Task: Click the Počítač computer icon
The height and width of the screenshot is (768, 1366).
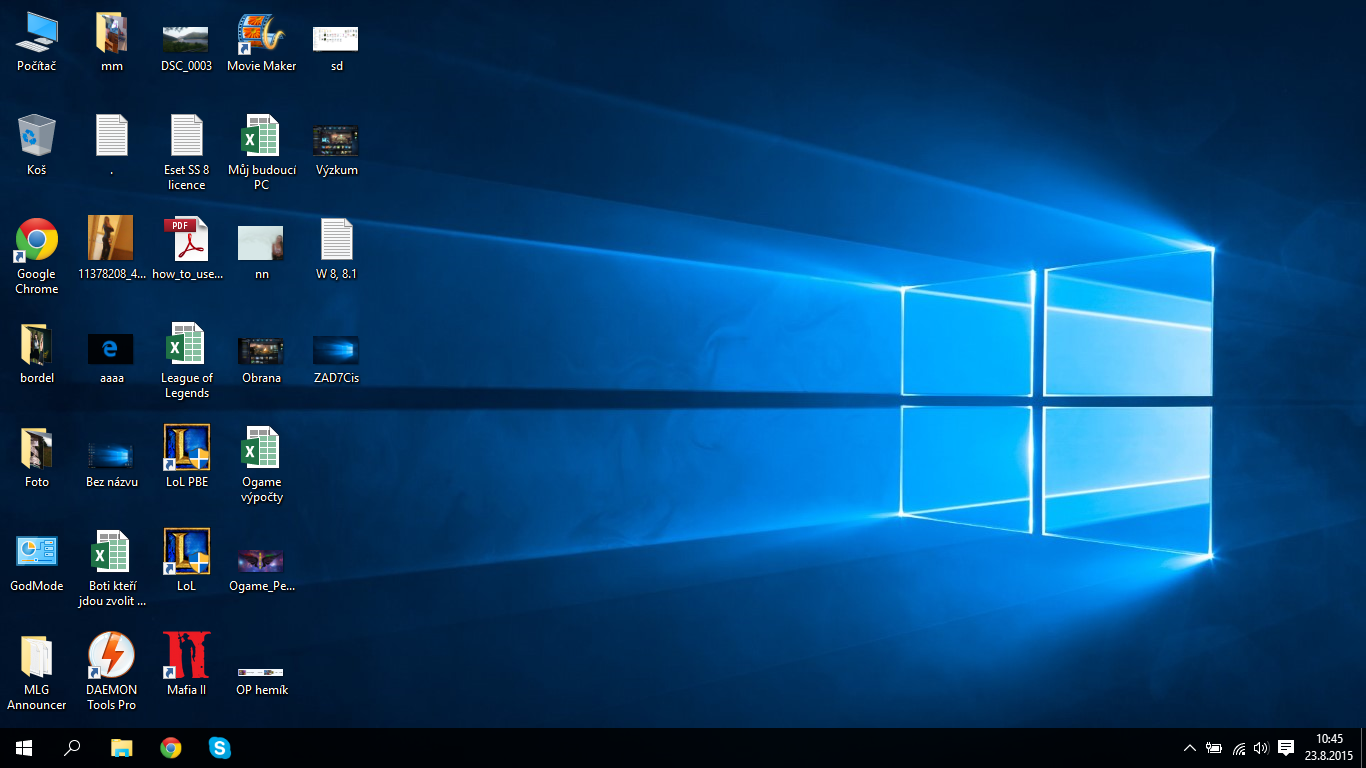Action: pyautogui.click(x=37, y=34)
